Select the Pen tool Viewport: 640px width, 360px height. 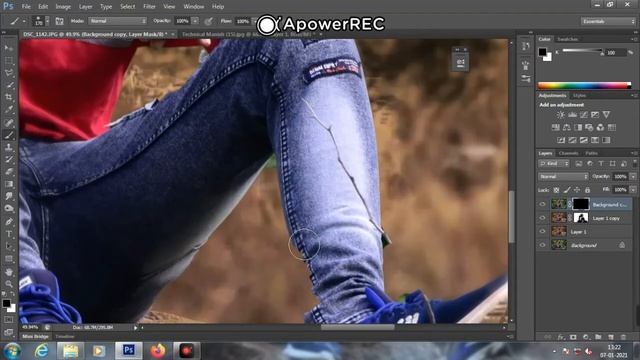pos(9,222)
